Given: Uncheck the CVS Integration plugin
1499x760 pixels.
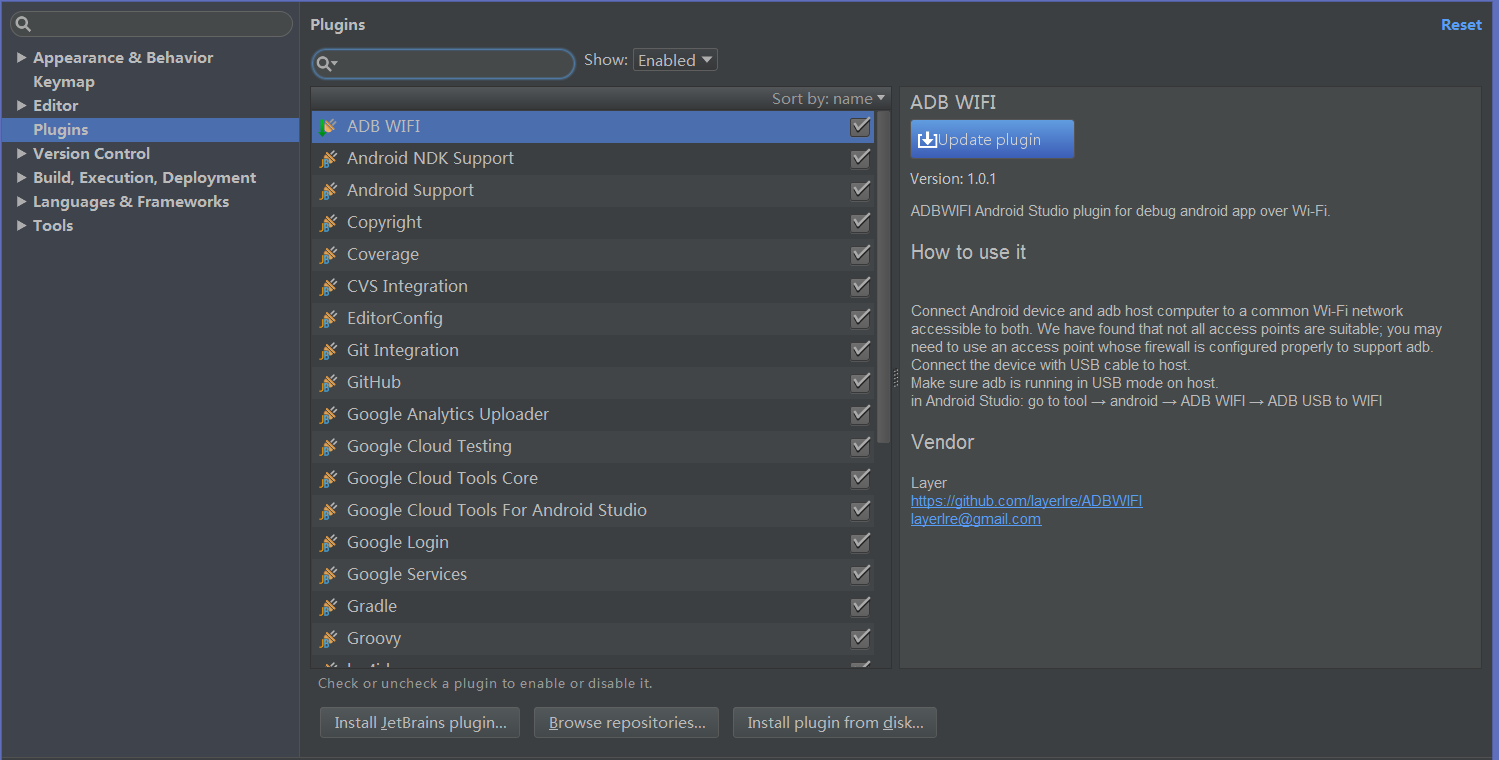Looking at the screenshot, I should point(860,286).
